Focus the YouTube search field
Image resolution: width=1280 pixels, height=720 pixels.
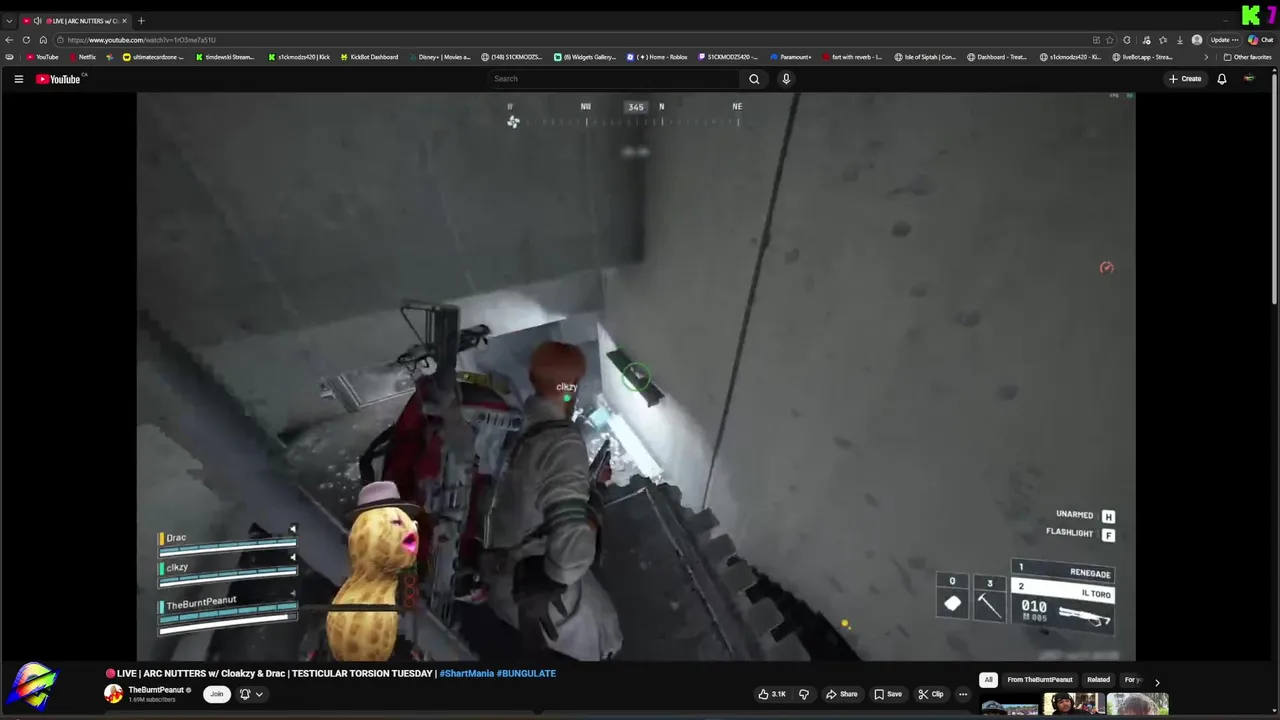613,79
